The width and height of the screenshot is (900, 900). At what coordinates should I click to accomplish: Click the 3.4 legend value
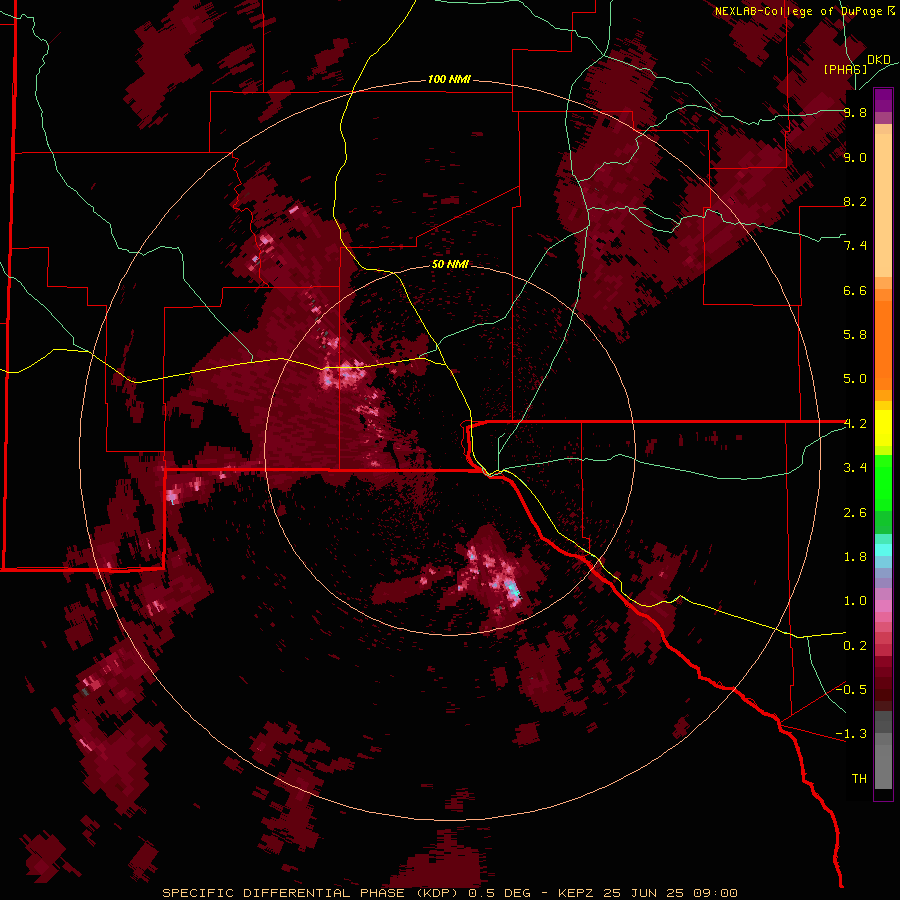pyautogui.click(x=855, y=468)
